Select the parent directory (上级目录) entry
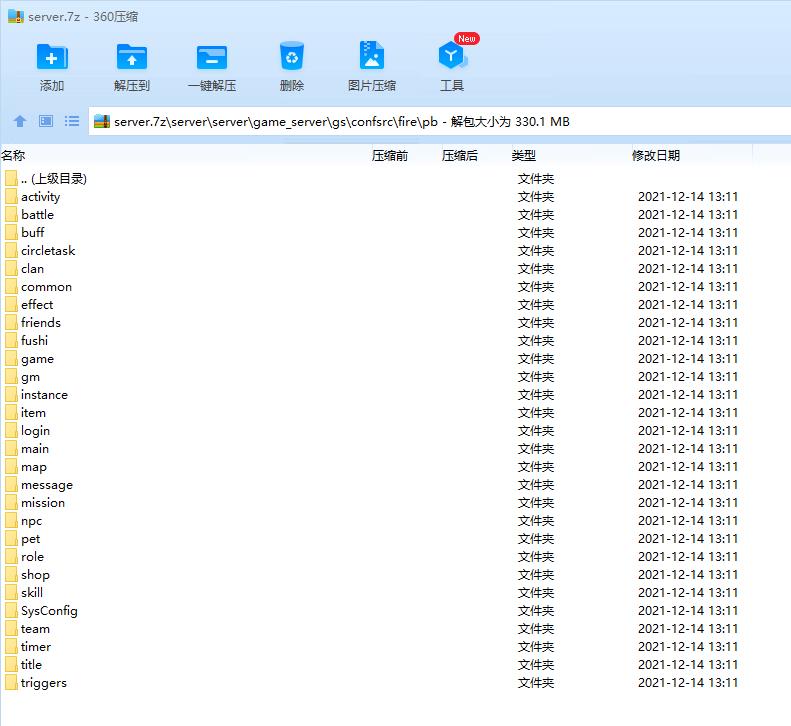 point(53,178)
